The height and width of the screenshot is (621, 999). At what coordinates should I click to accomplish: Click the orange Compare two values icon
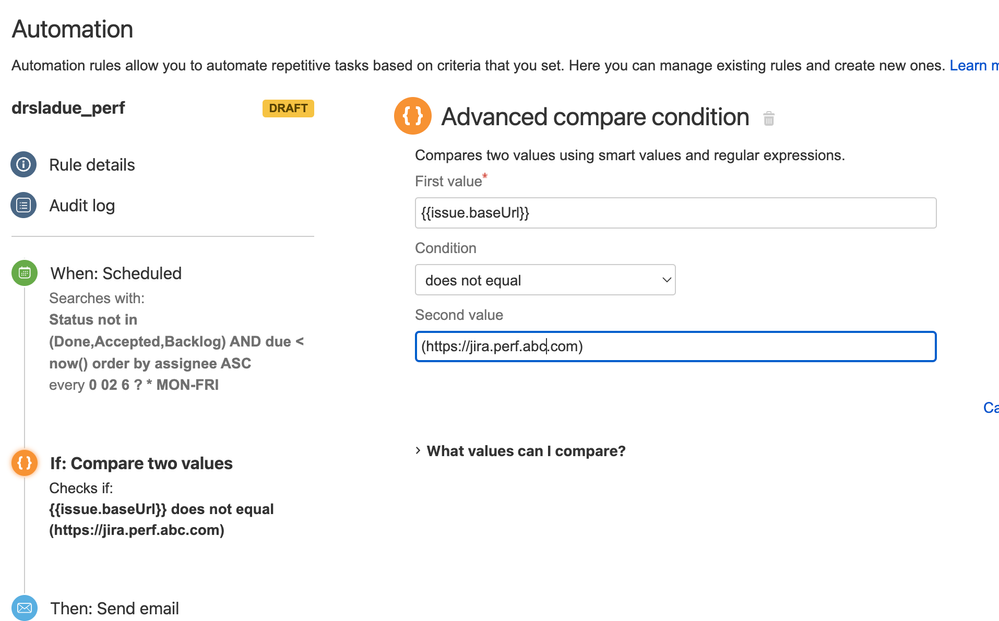tap(24, 463)
